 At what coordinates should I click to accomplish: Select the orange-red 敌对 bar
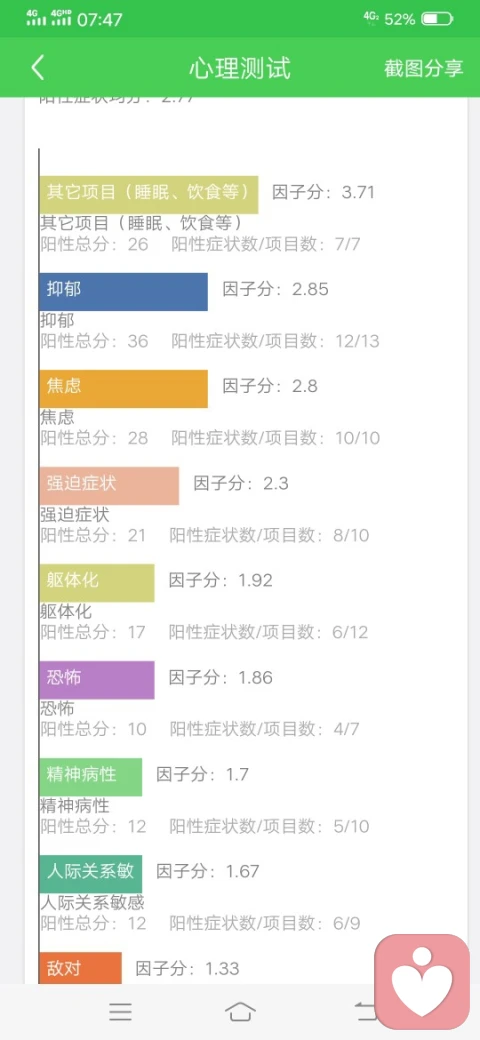[80, 968]
